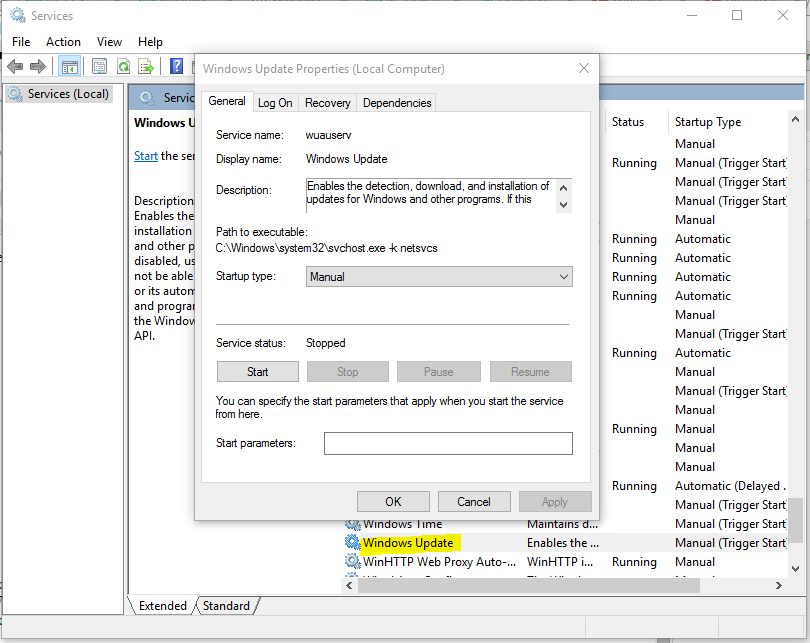Select the Windows Time service row
The width and height of the screenshot is (810, 643).
564,526
